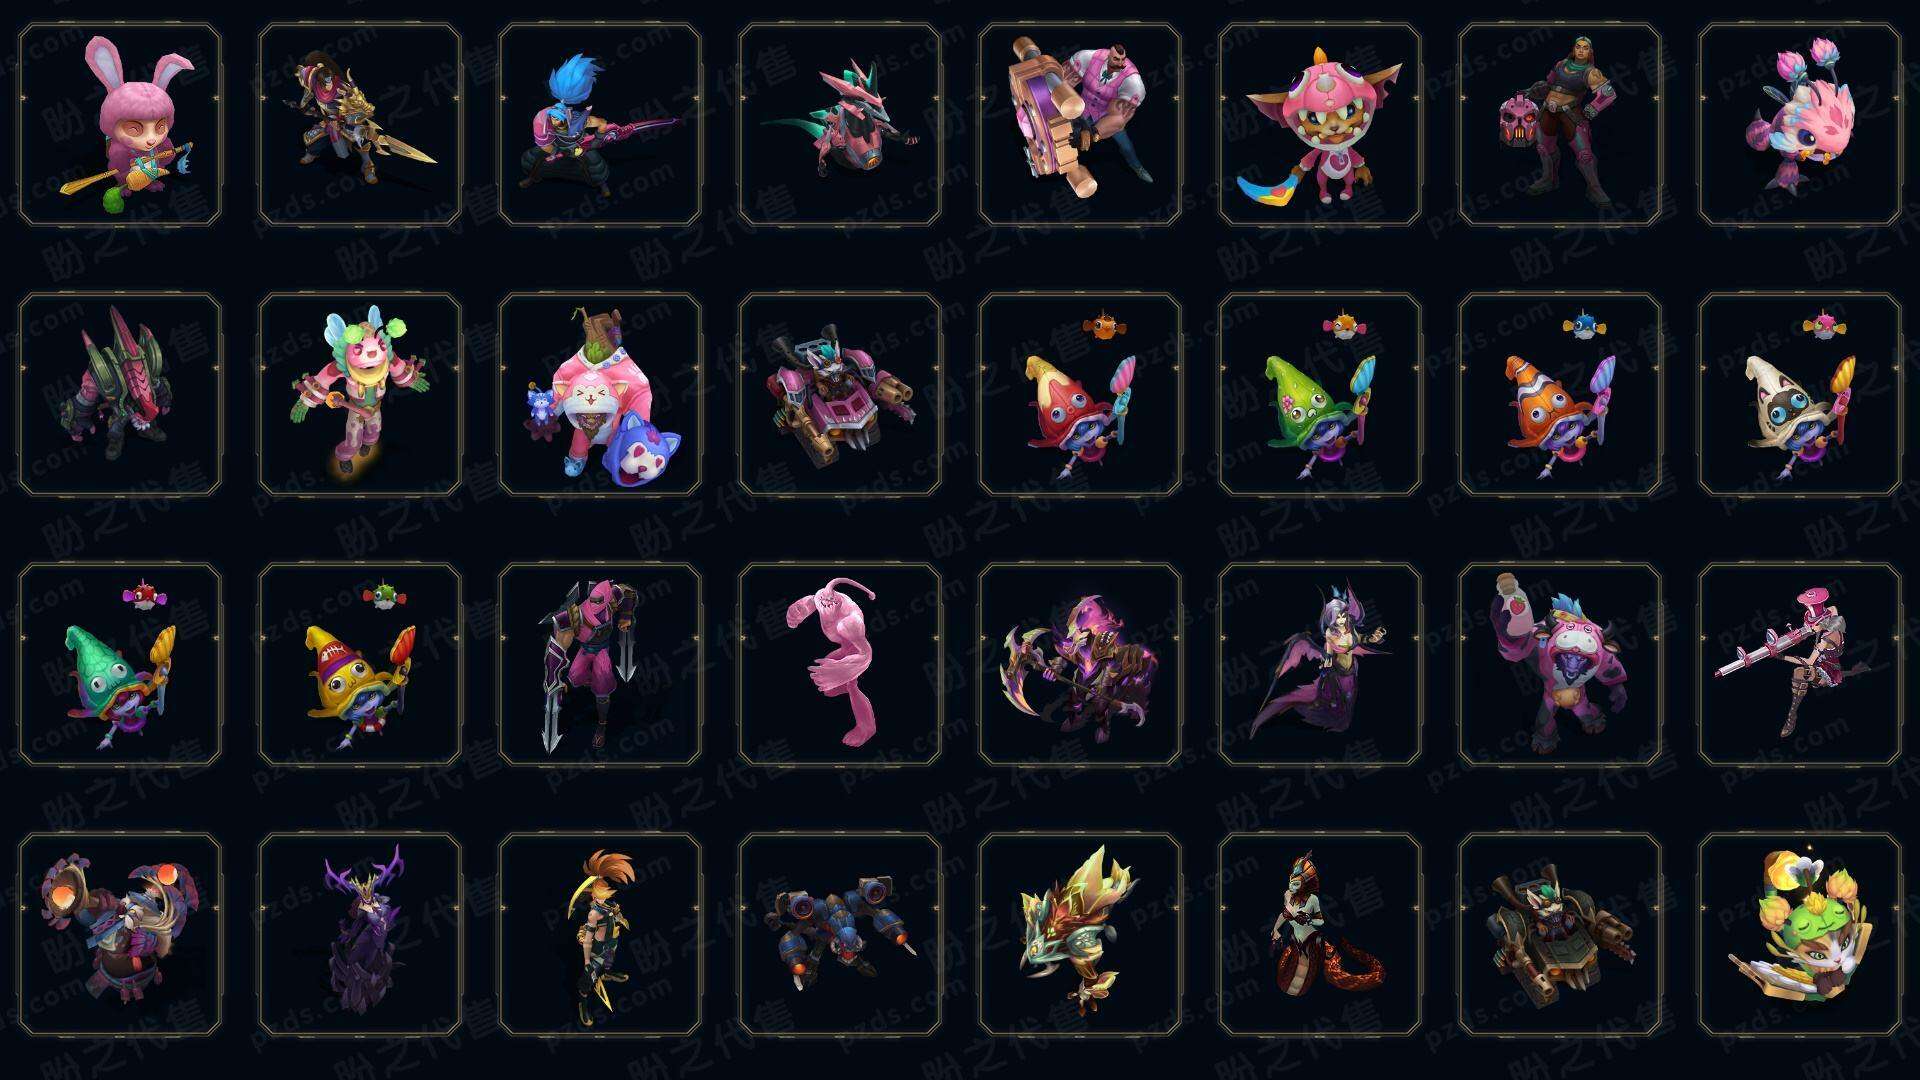This screenshot has width=1920, height=1080.
Task: Select the pink dinosaur-costume character tile
Action: coord(1320,125)
